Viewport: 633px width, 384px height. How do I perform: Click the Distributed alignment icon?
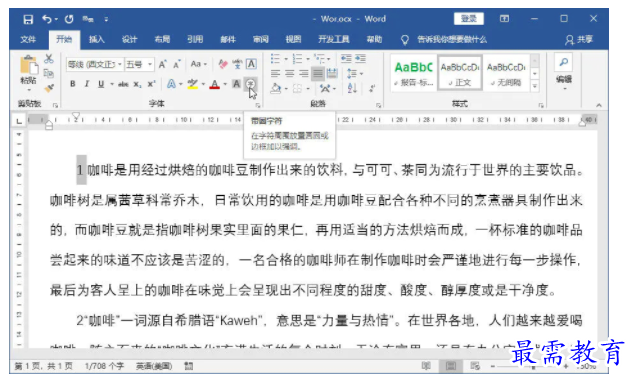click(x=332, y=73)
